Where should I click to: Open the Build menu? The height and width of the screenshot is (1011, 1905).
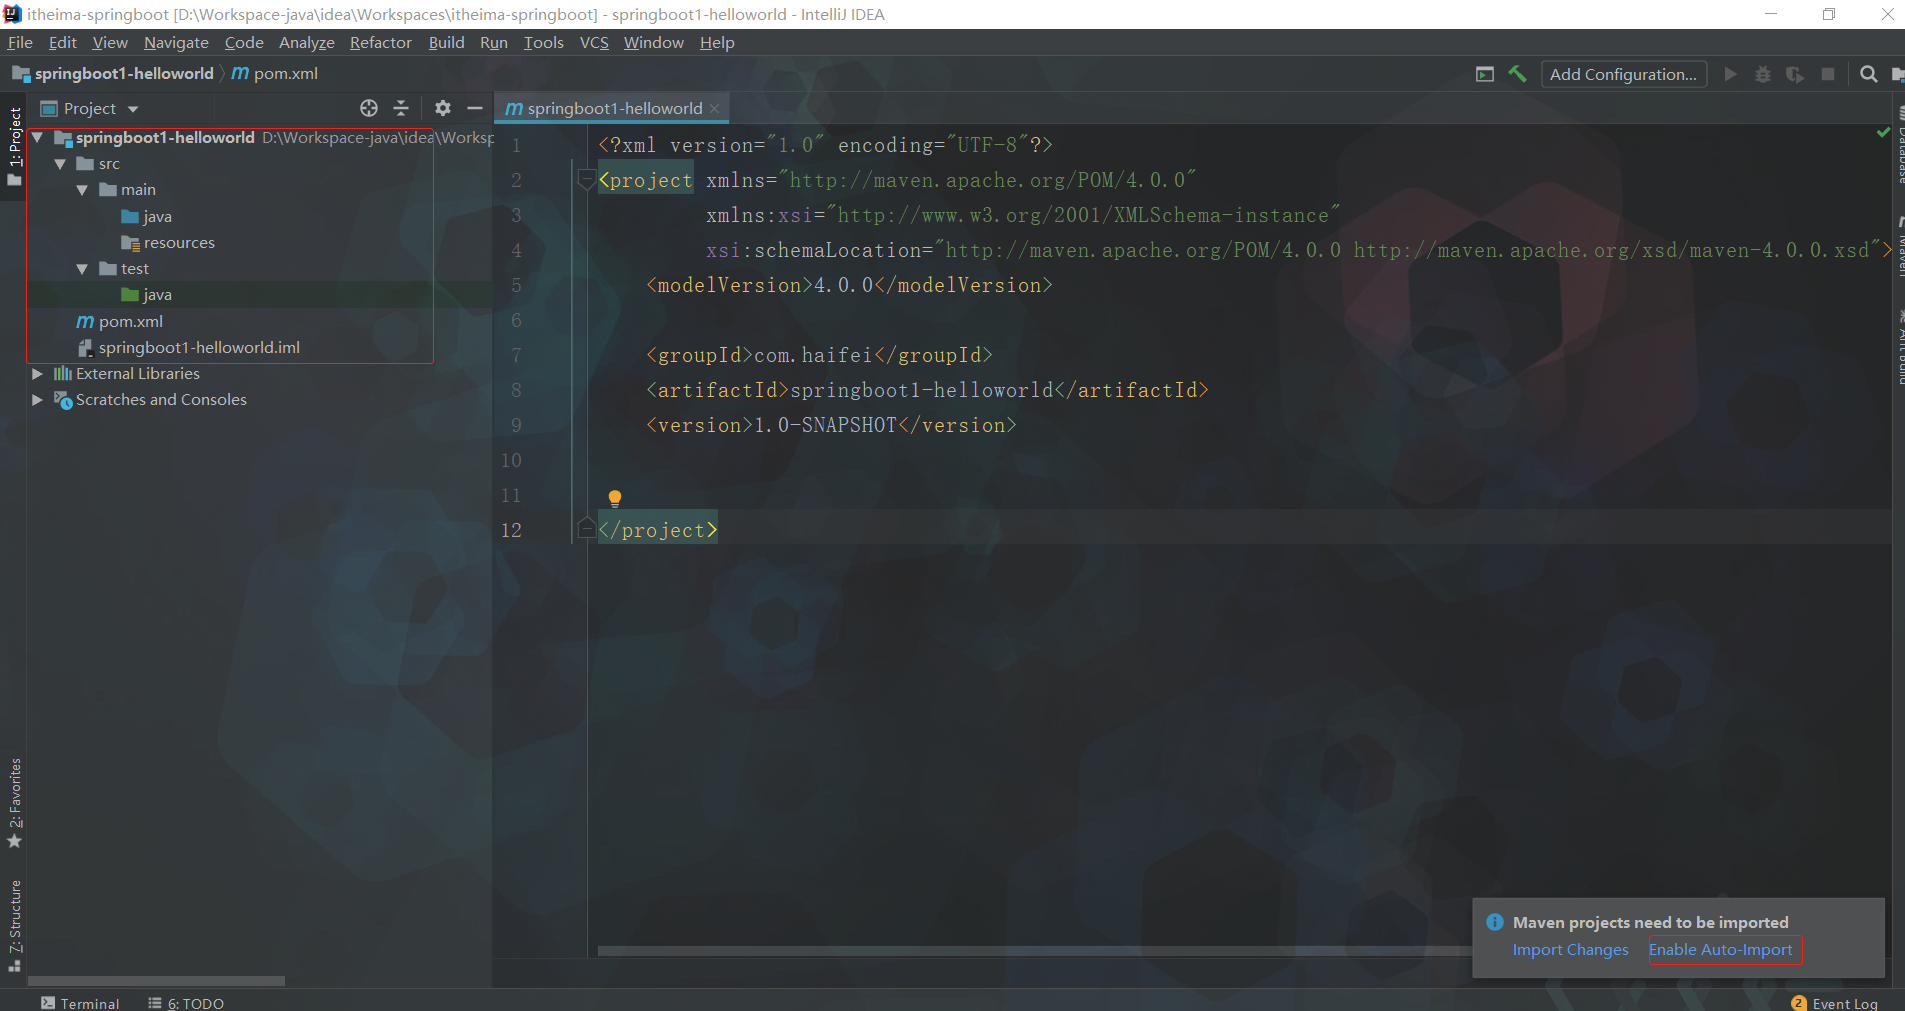click(x=447, y=42)
